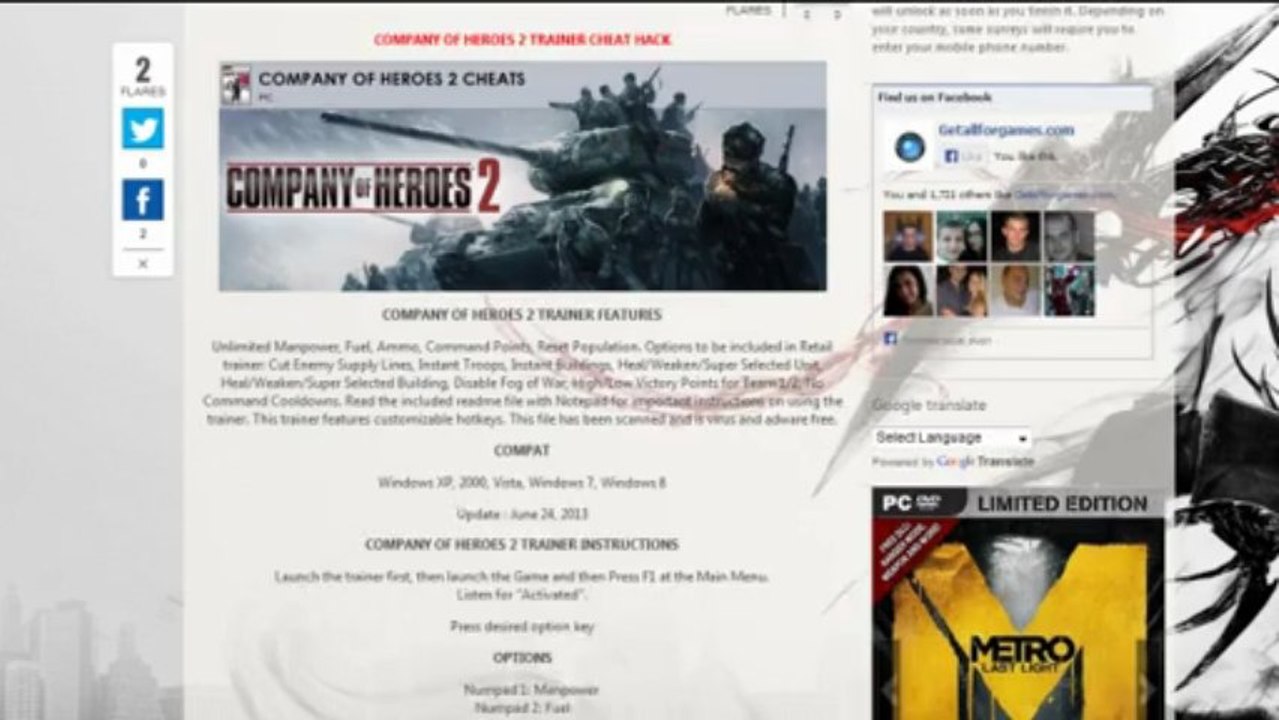
Task: Click the Facebook Like button
Action: (963, 156)
